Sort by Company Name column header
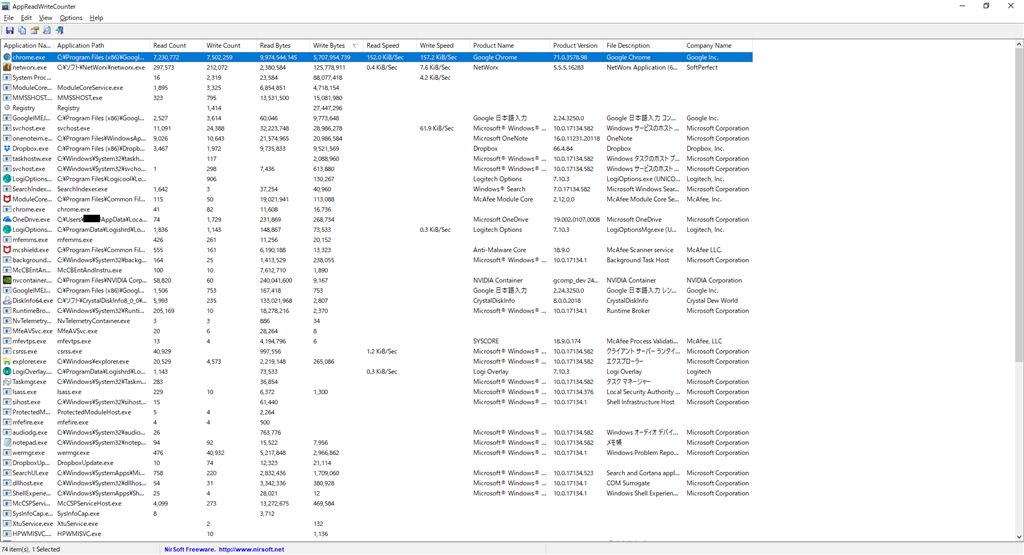This screenshot has width=1024, height=555. [x=718, y=46]
